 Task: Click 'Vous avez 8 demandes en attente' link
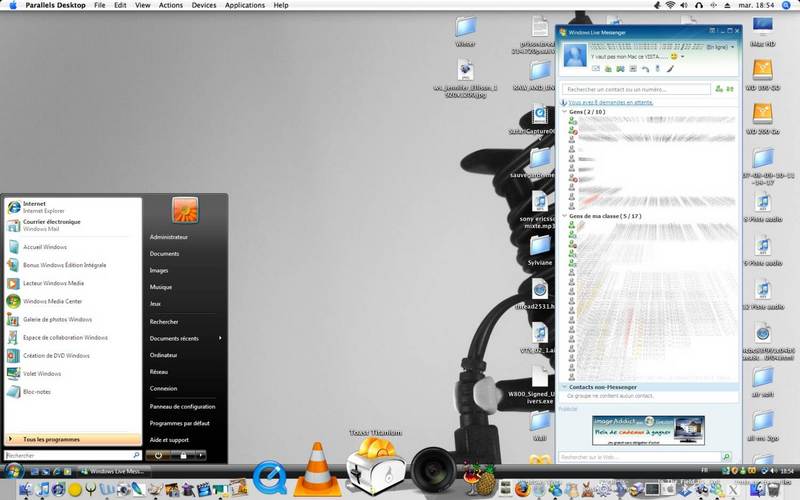[611, 102]
